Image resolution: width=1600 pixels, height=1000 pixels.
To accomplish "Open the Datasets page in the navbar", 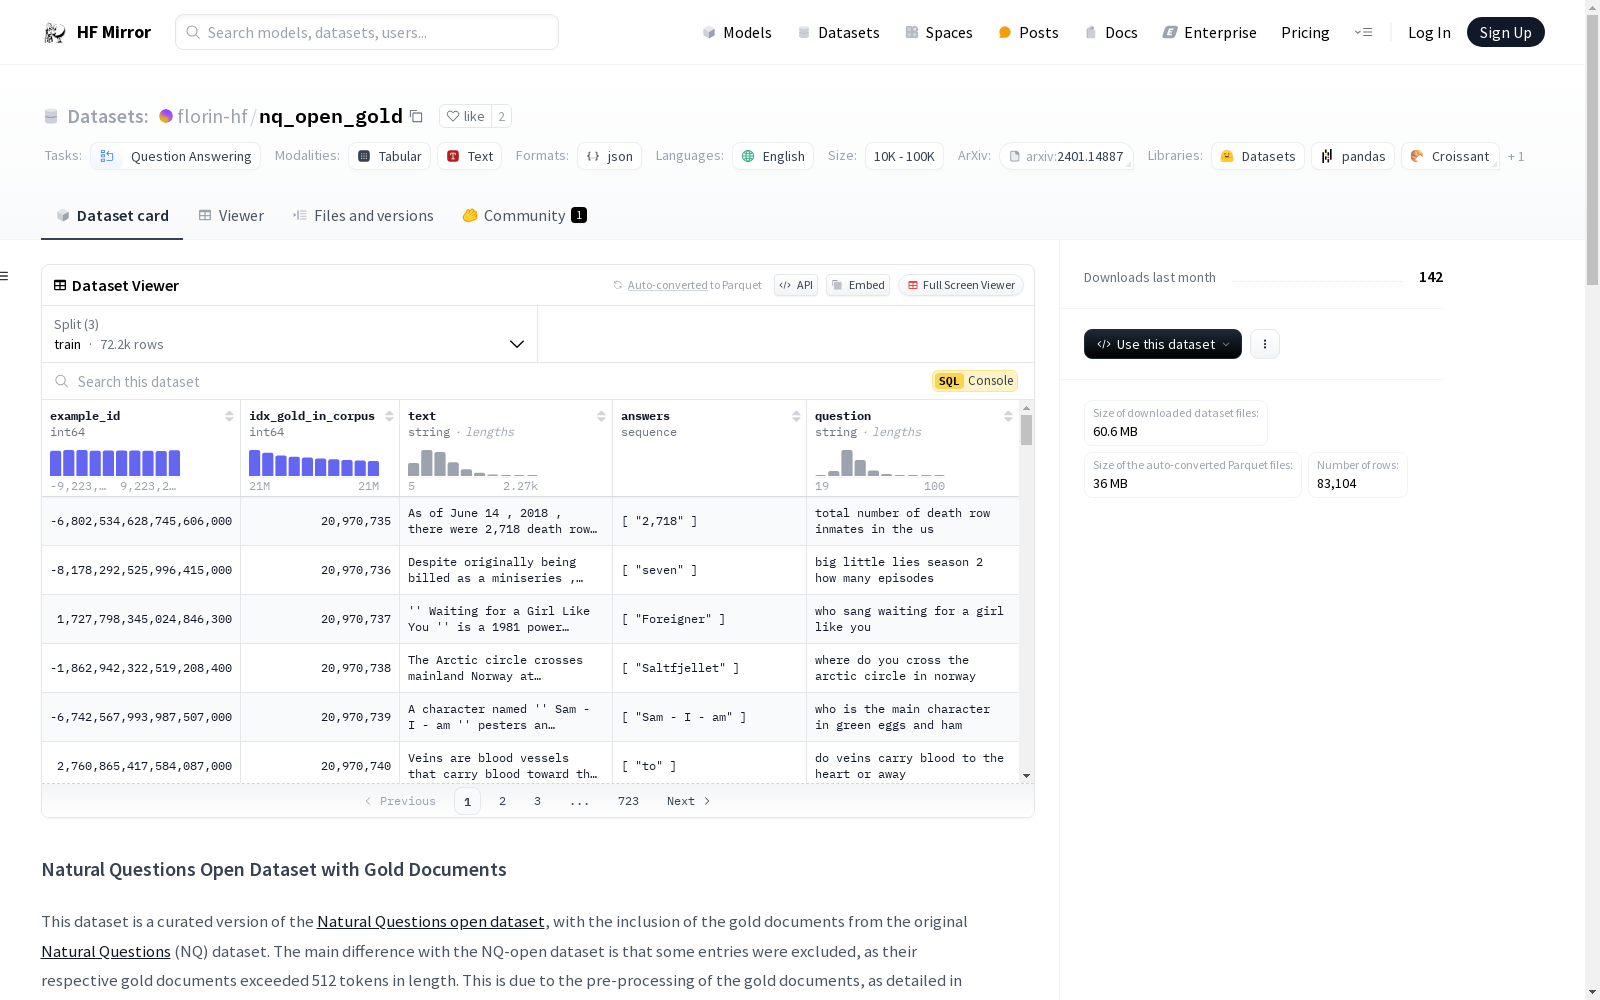I will (838, 32).
